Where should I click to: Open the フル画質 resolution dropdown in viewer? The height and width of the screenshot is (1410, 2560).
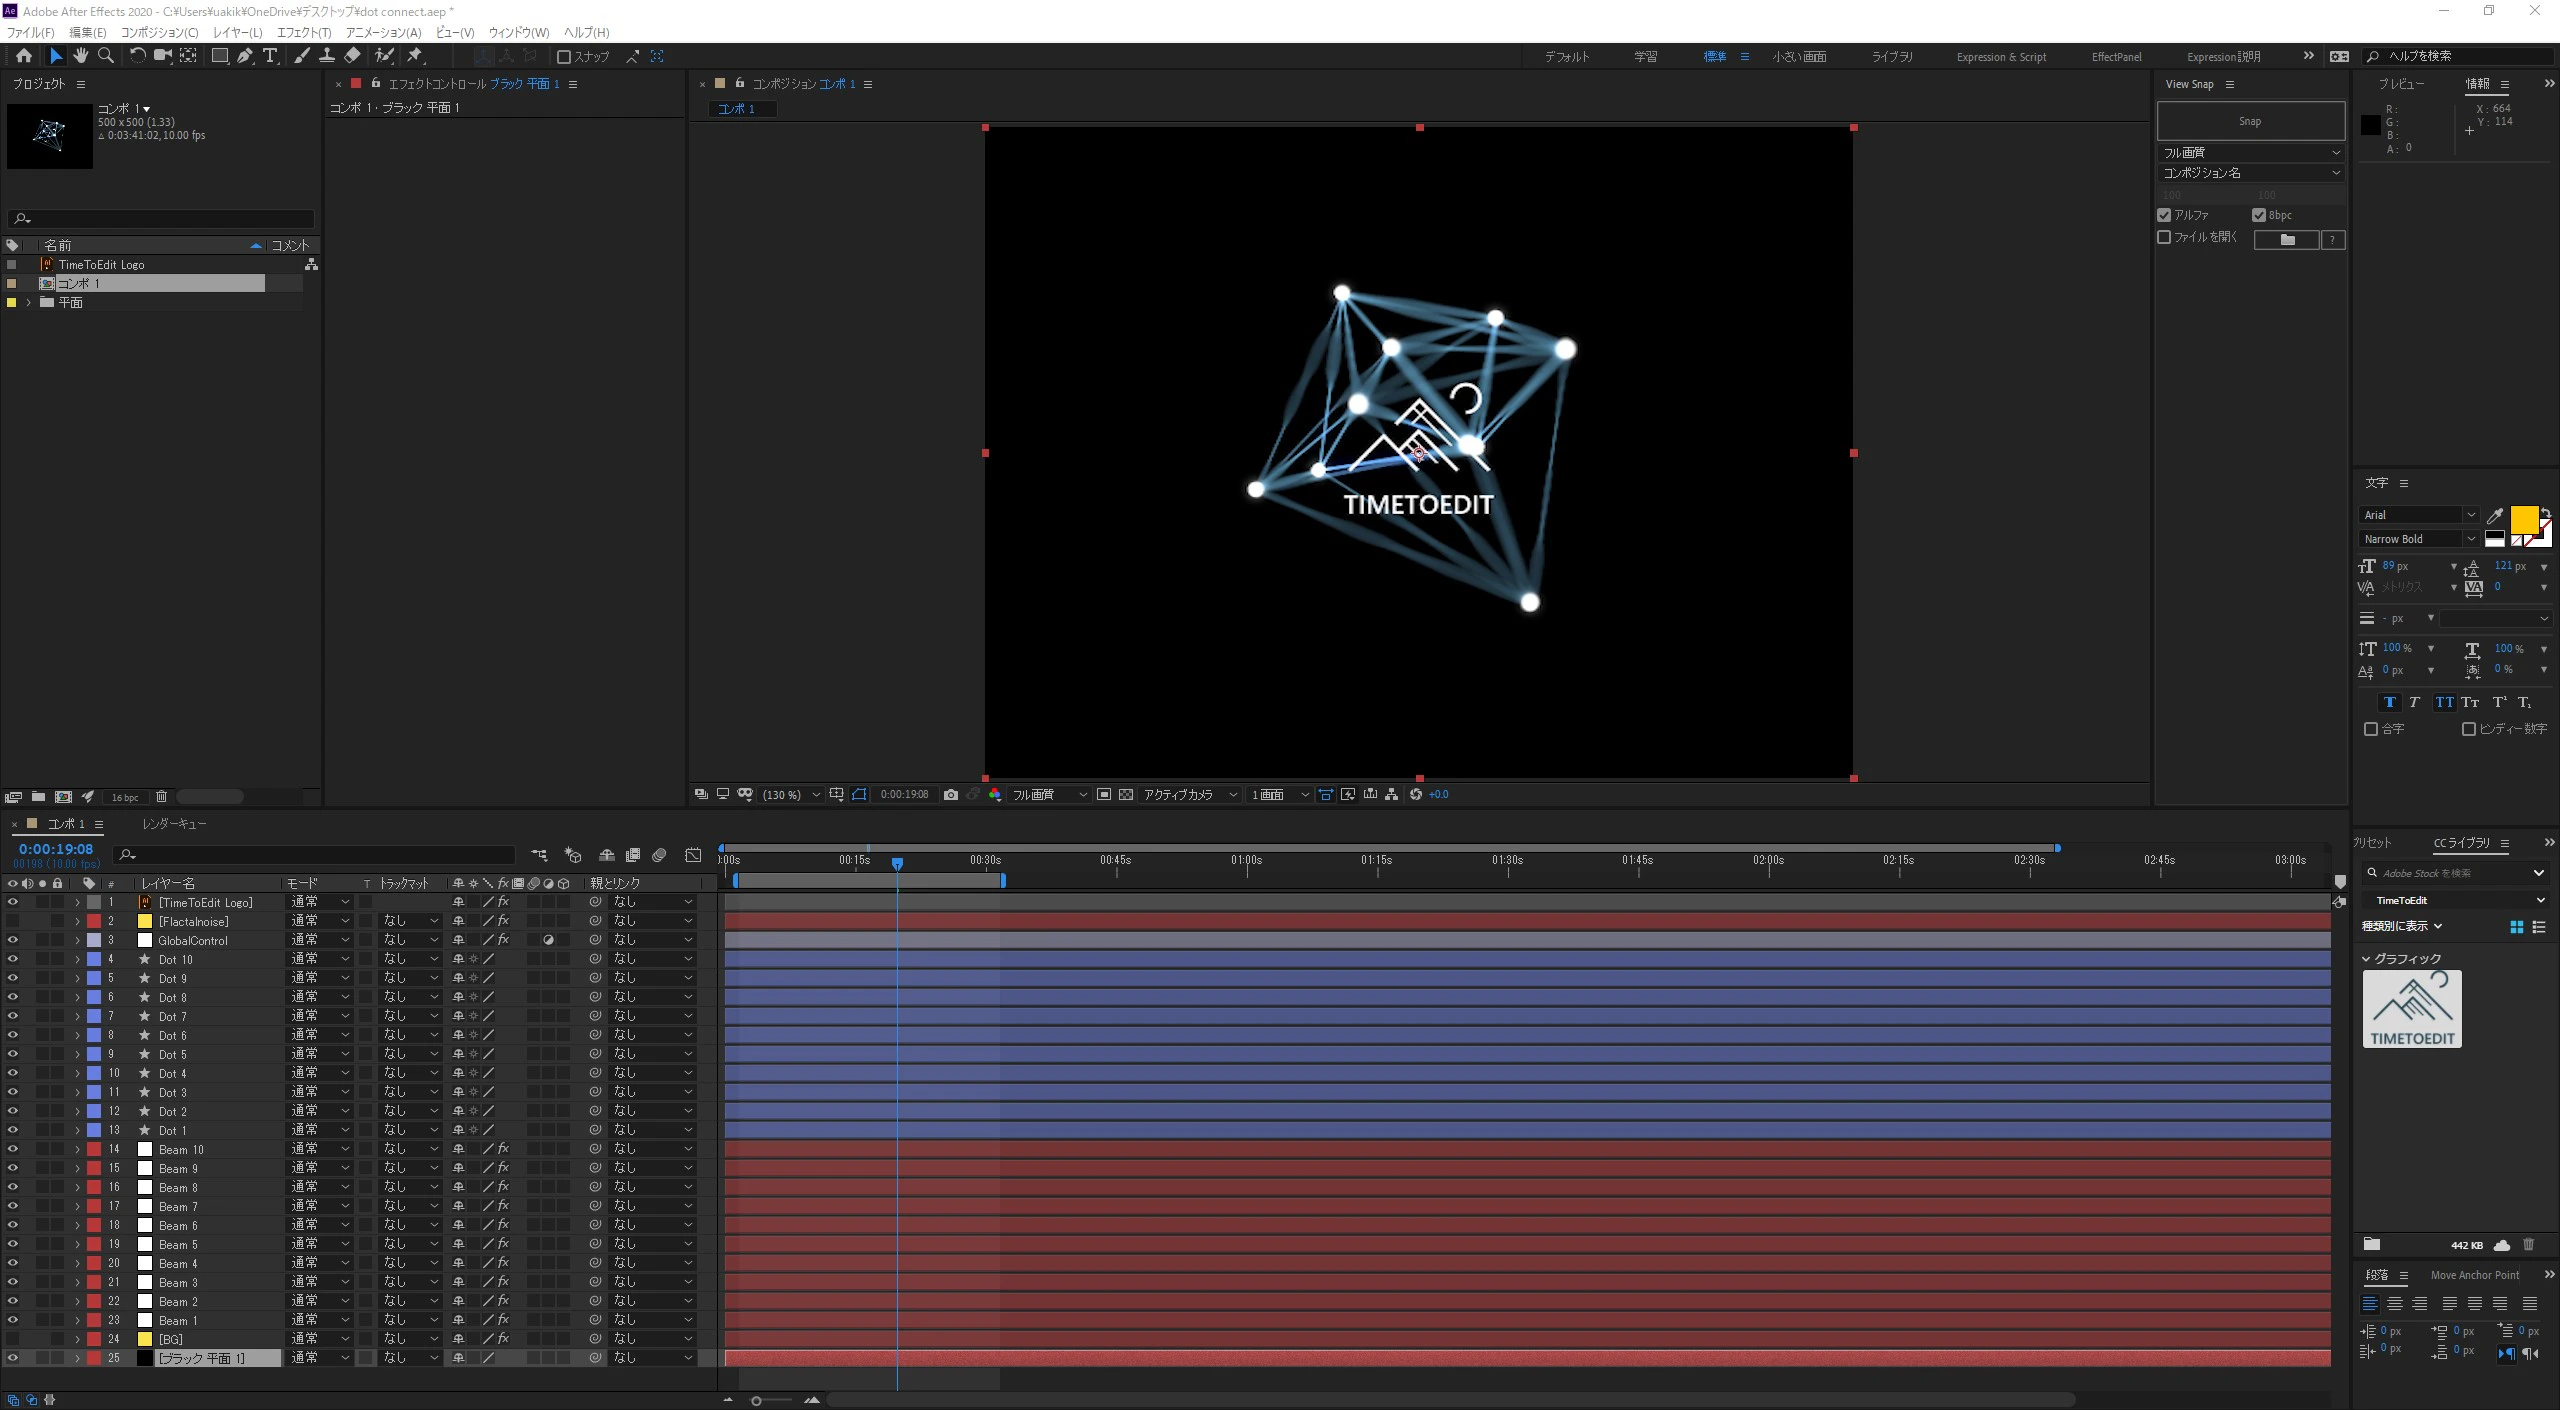(1048, 795)
